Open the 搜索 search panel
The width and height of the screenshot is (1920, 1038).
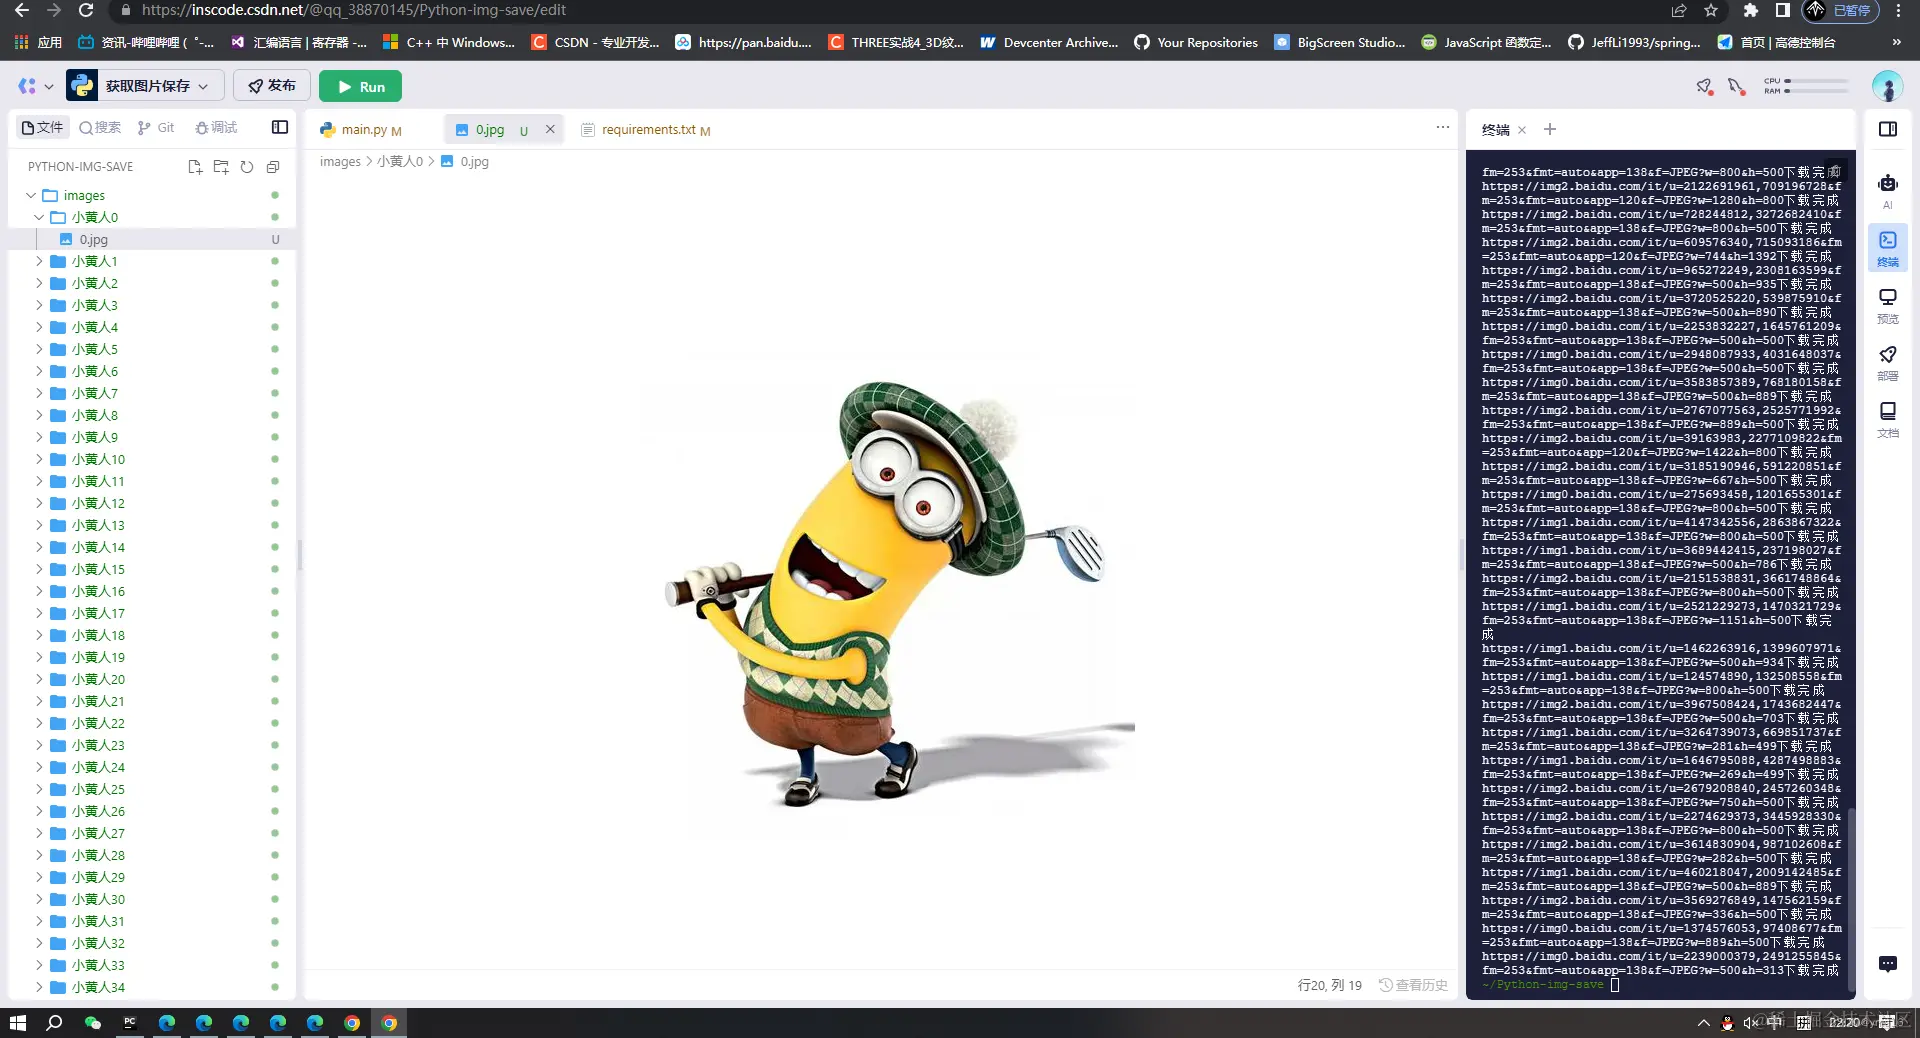(x=99, y=127)
